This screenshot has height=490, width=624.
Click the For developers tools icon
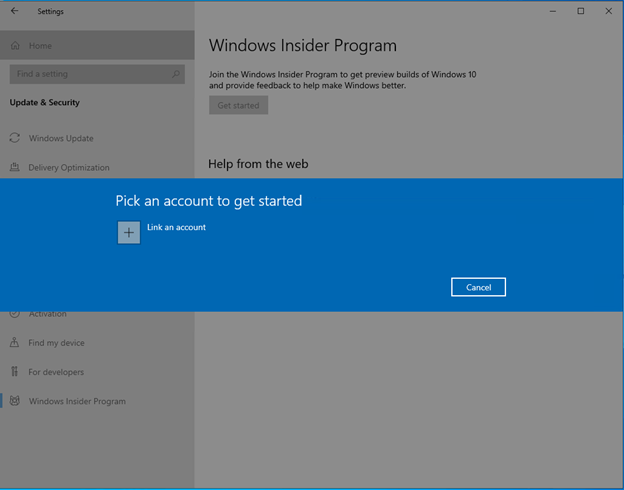point(14,371)
